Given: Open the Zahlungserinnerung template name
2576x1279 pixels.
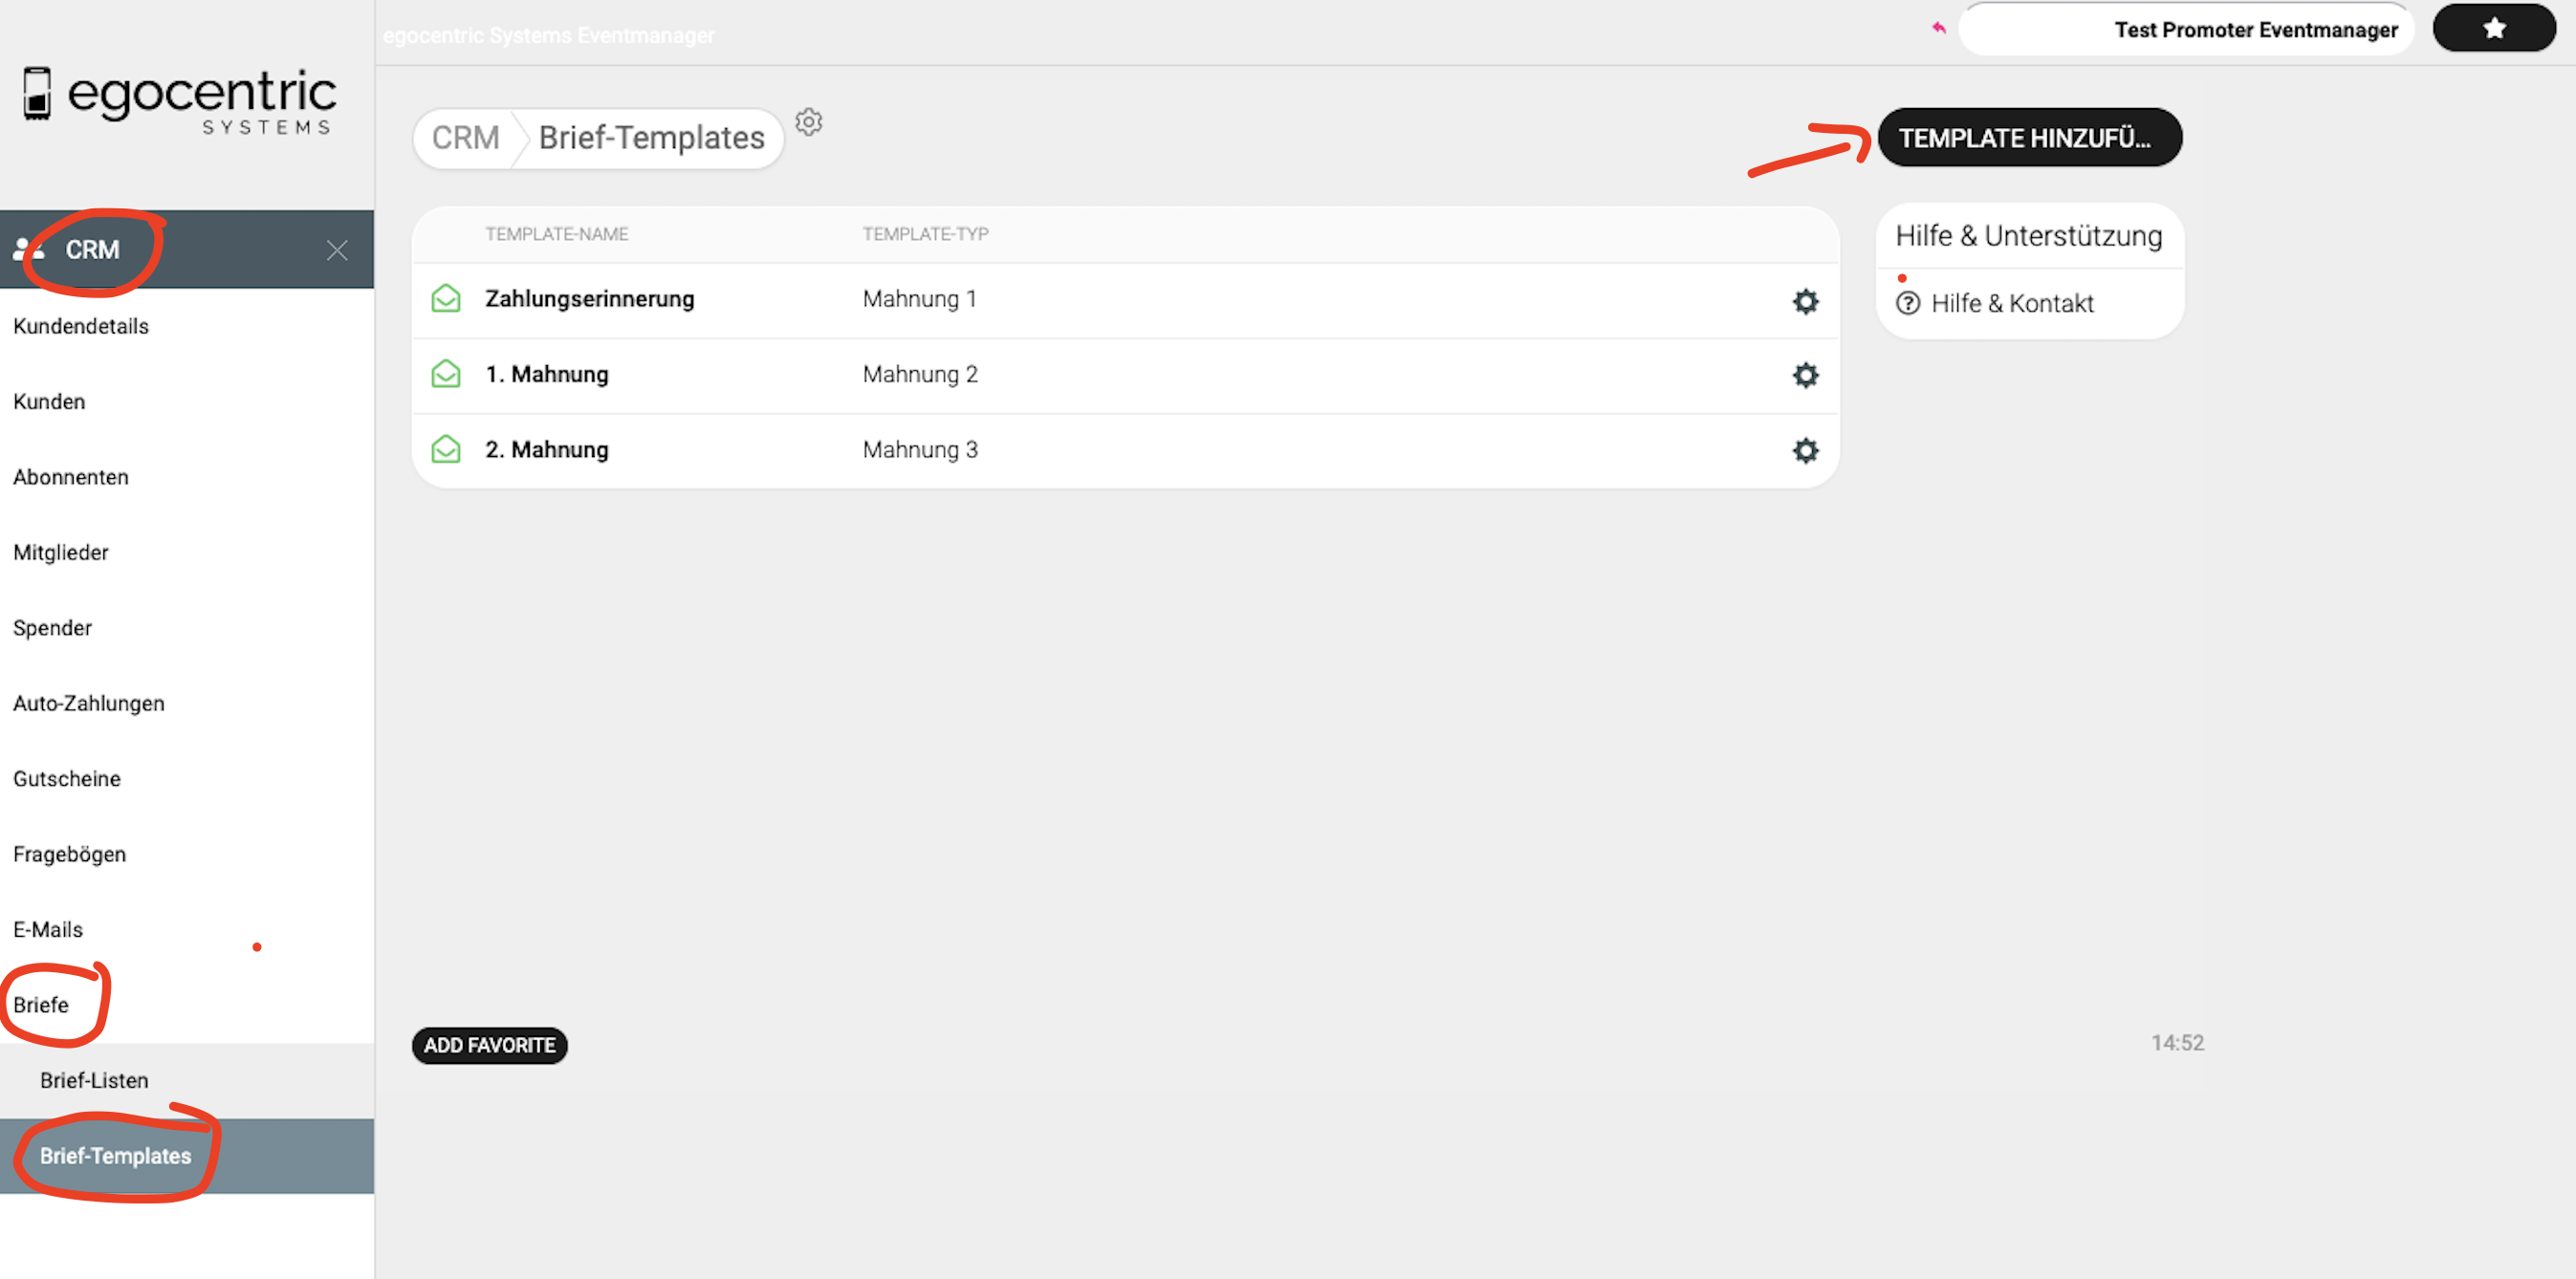Looking at the screenshot, I should (x=589, y=298).
